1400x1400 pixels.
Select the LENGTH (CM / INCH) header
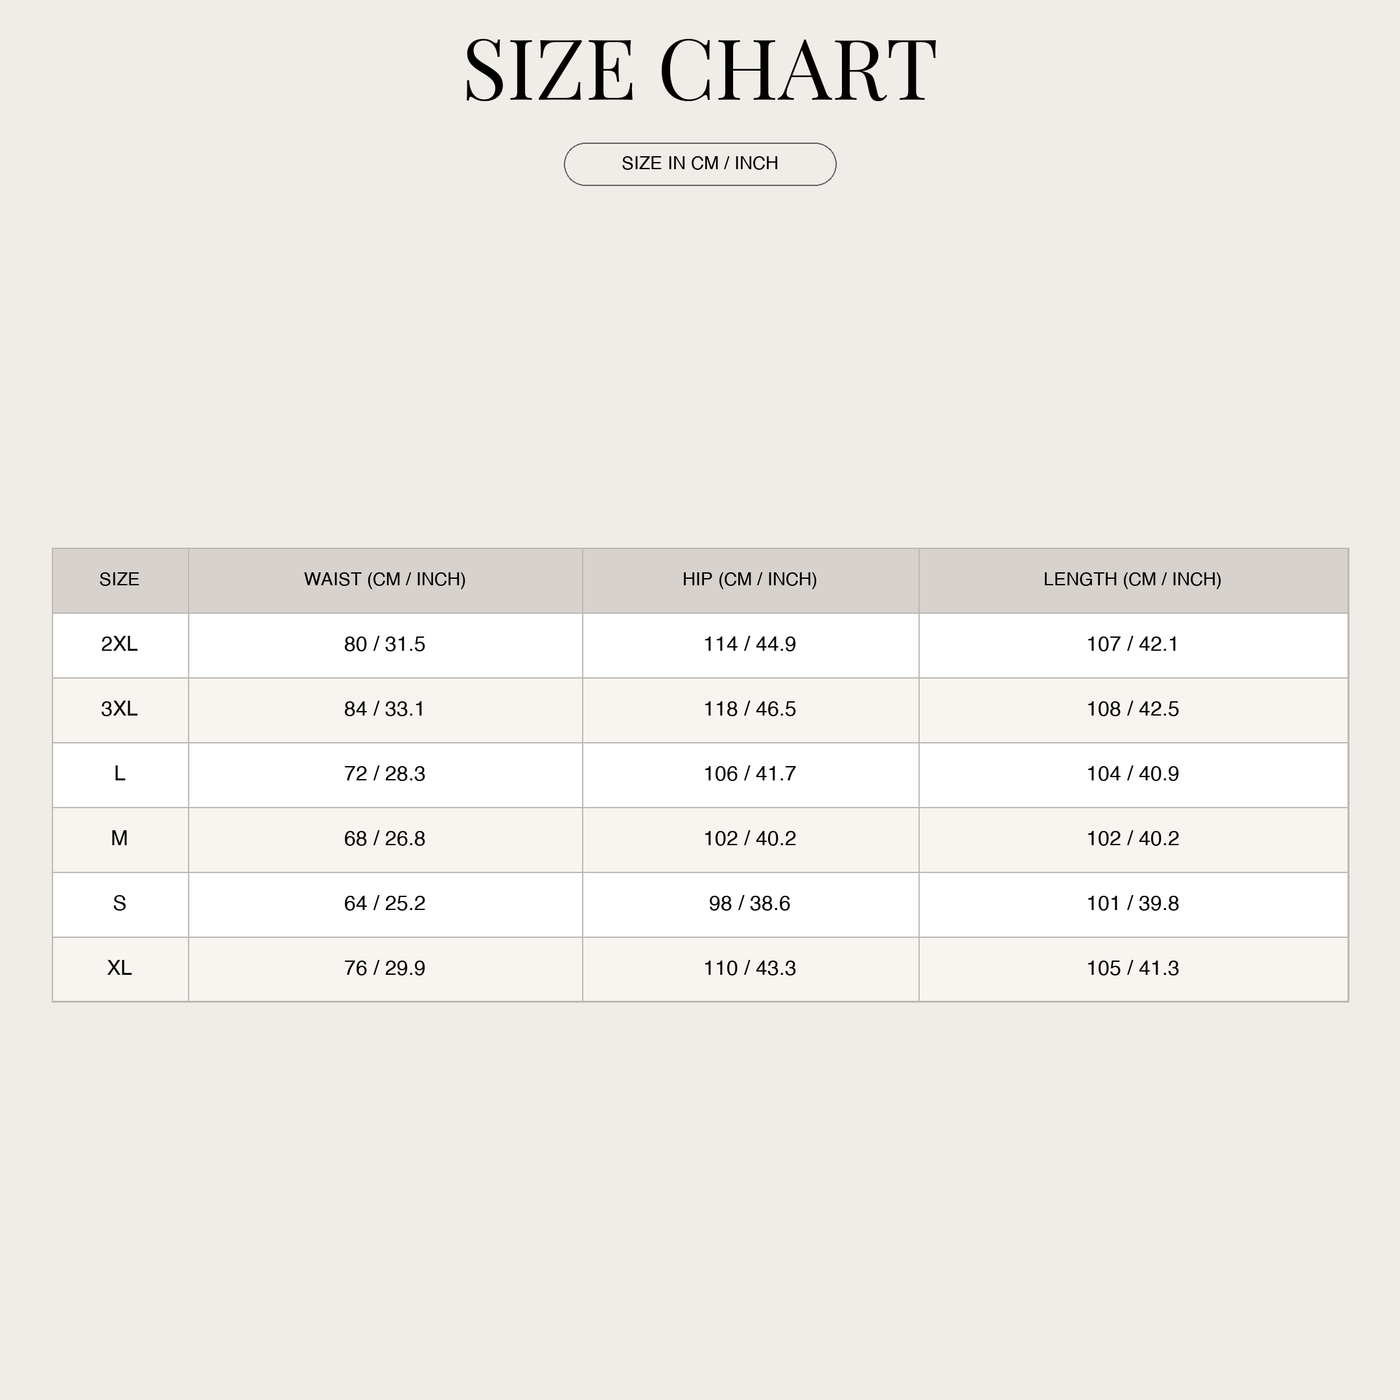pyautogui.click(x=1133, y=580)
